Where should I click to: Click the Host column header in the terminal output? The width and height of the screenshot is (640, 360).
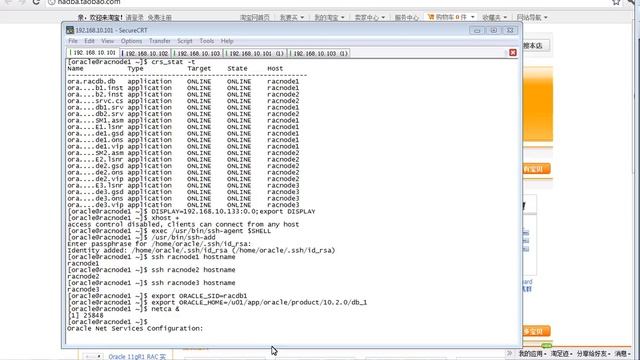(275, 69)
